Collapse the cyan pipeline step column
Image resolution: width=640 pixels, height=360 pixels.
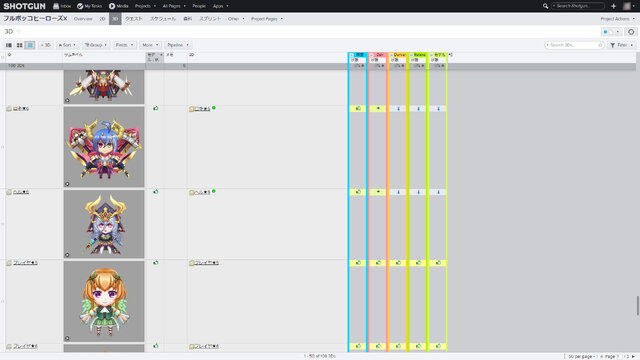point(351,55)
